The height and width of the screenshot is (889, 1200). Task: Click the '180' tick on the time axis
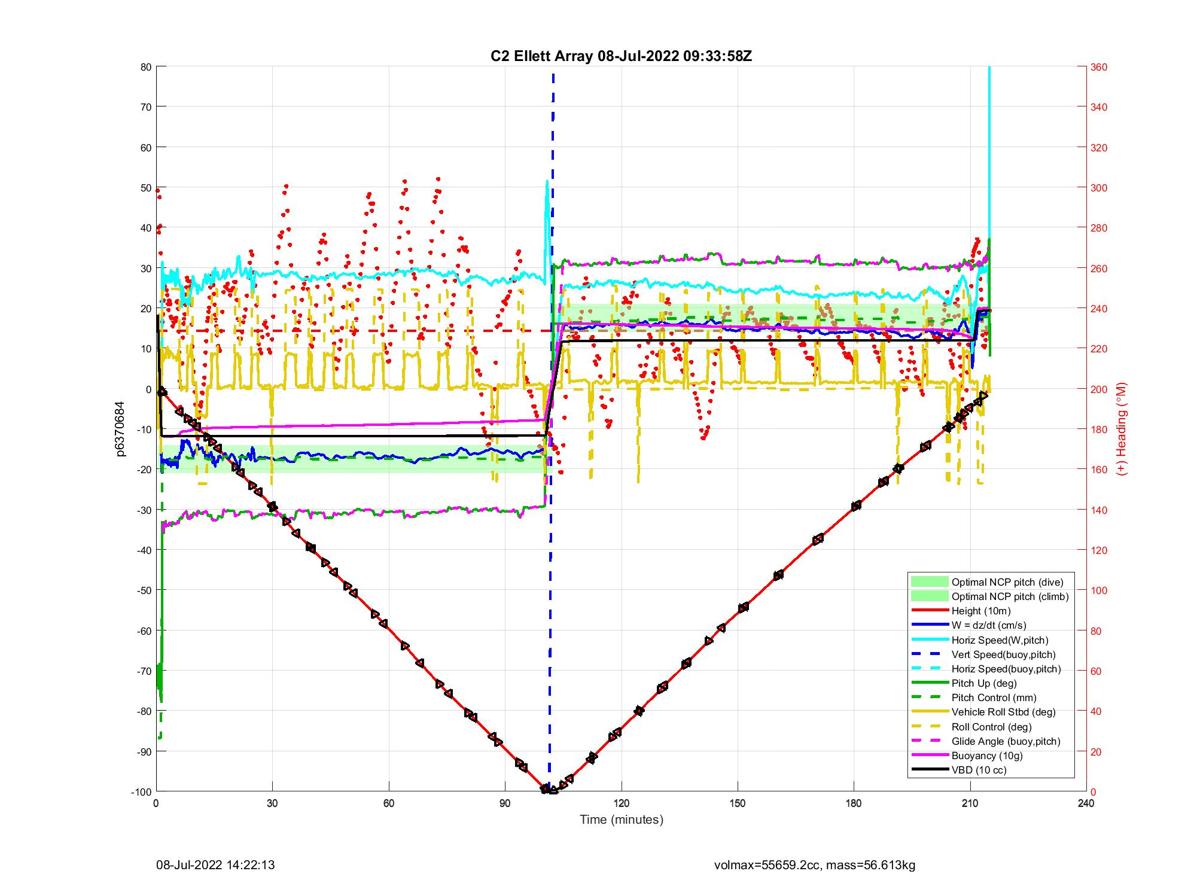(853, 802)
